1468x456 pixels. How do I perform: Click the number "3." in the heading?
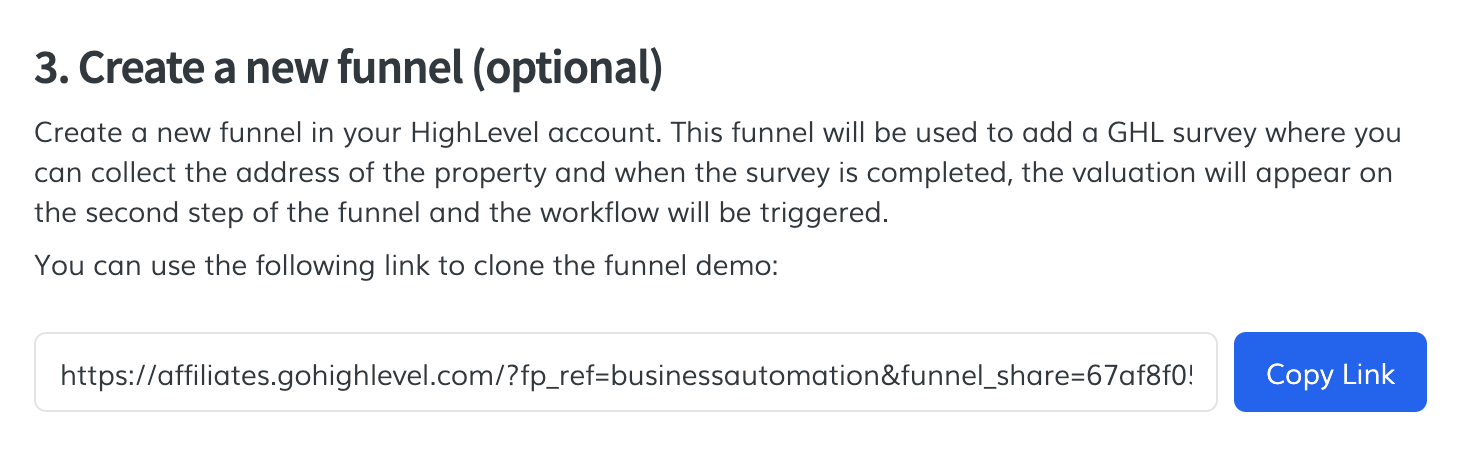[x=50, y=68]
